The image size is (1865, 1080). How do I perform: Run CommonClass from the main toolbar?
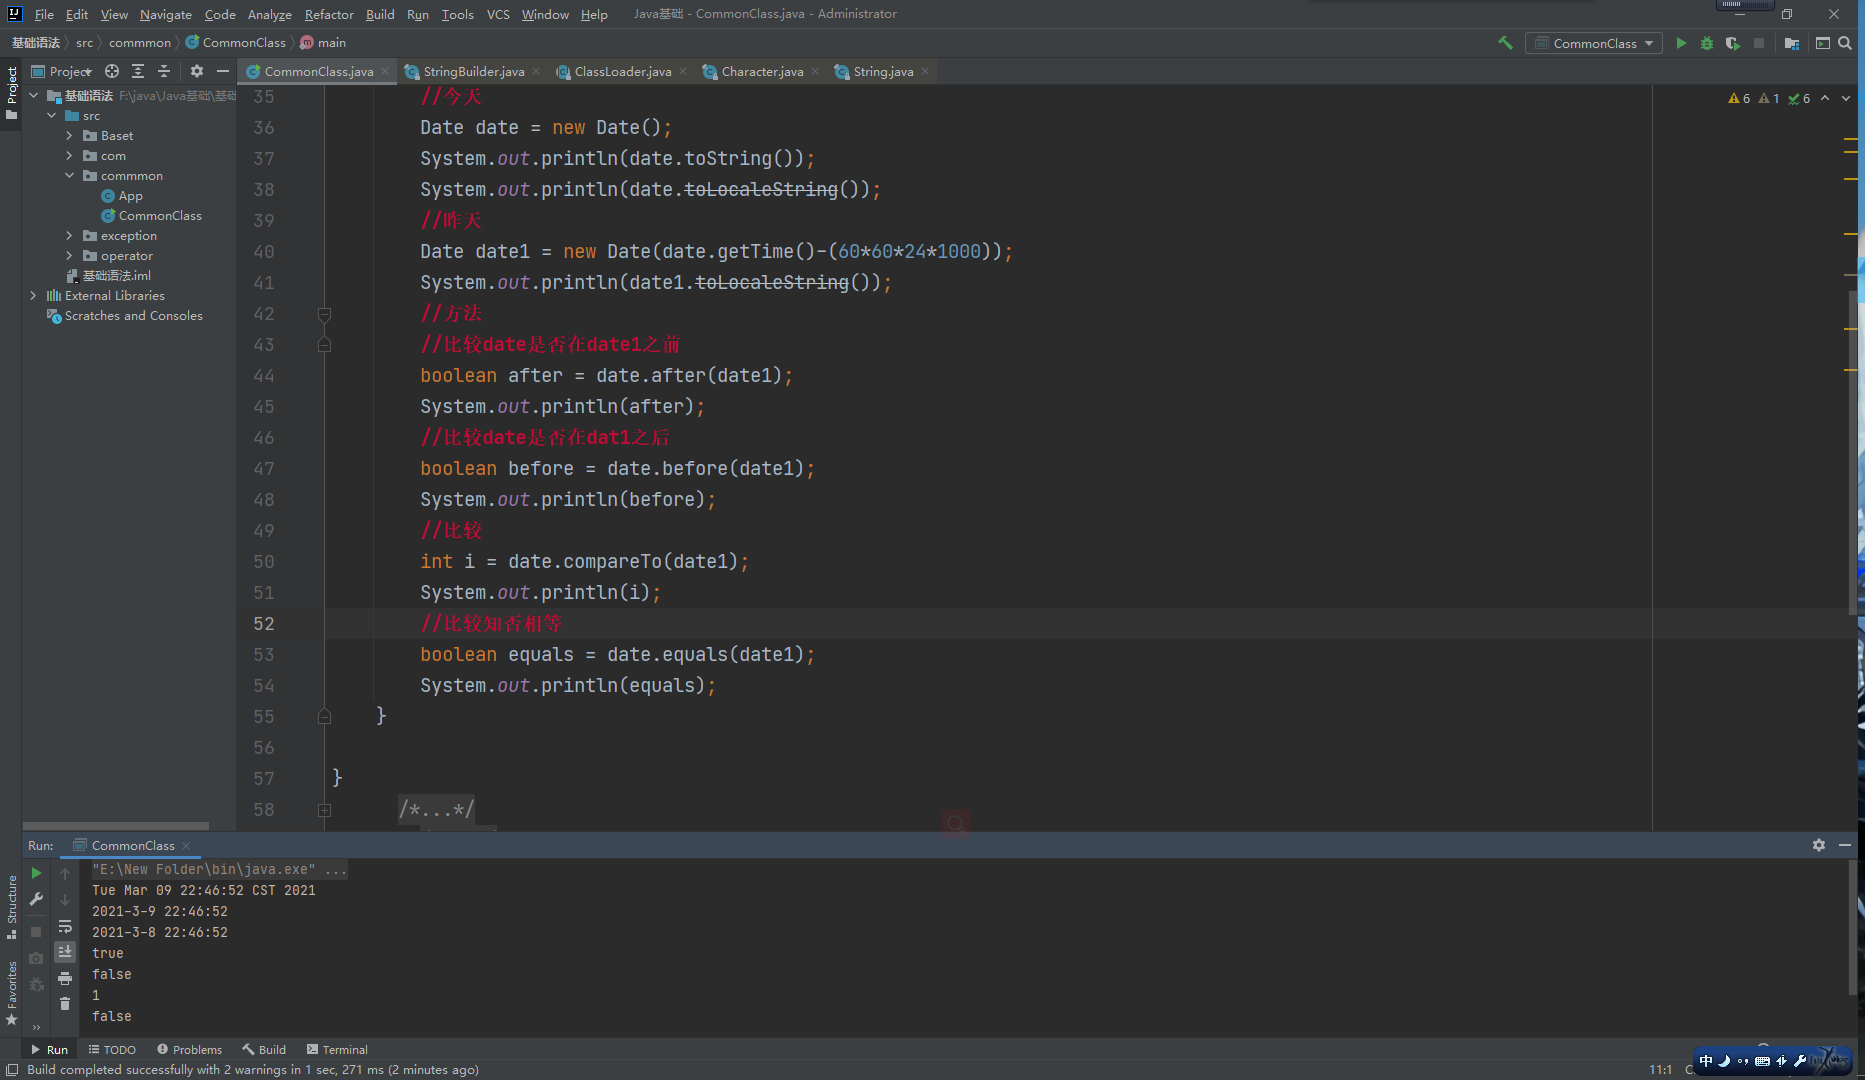click(1681, 43)
